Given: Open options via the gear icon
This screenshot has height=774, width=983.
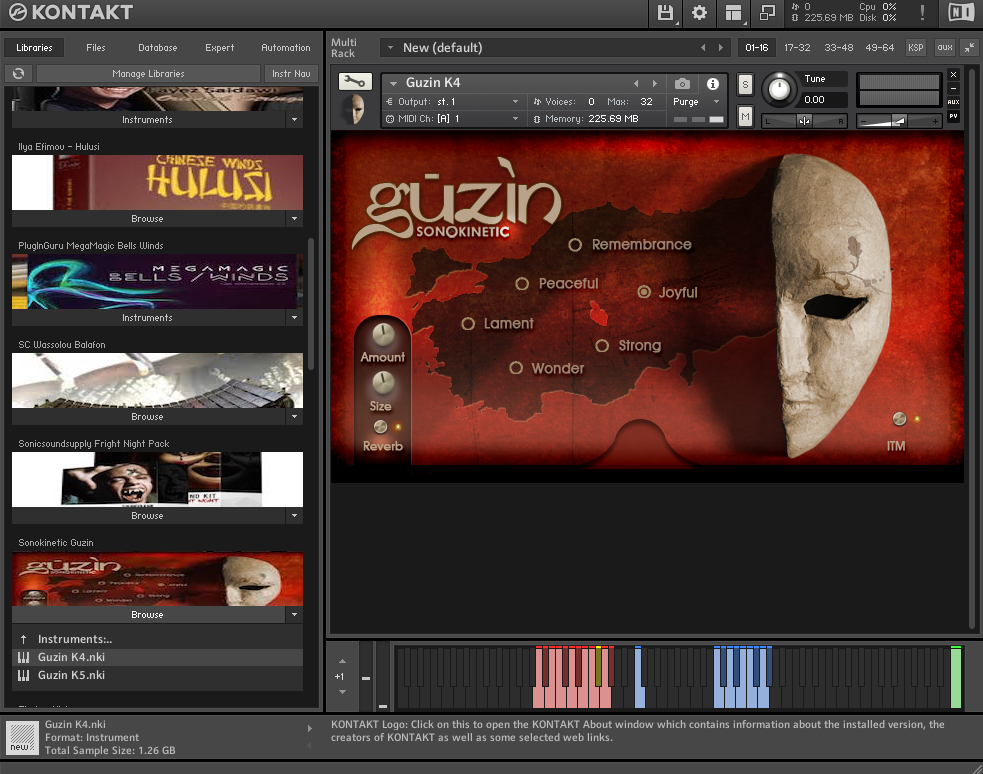Looking at the screenshot, I should (699, 13).
